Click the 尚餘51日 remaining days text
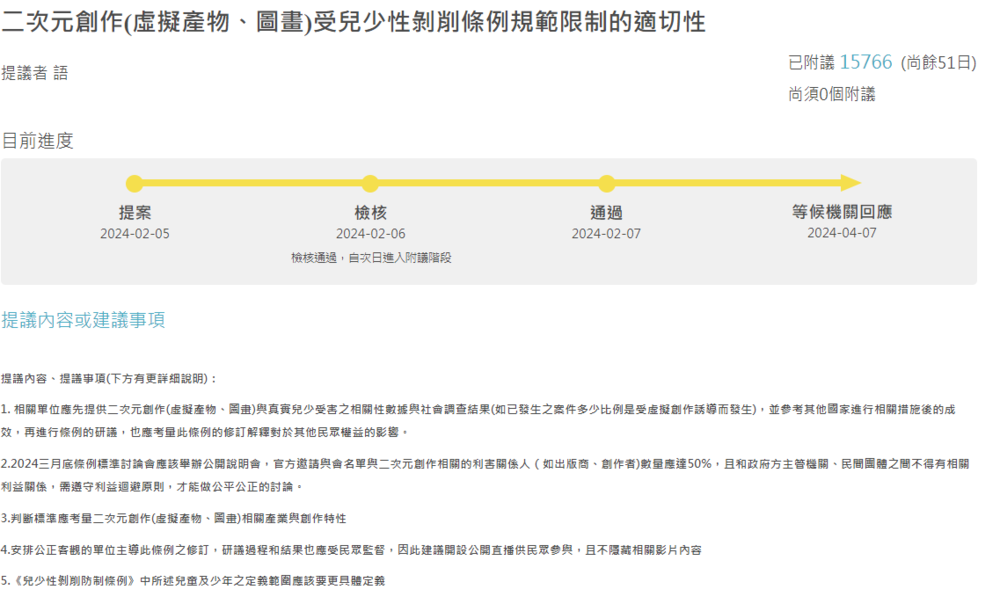Screen dimensions: 1000x604 tap(938, 63)
